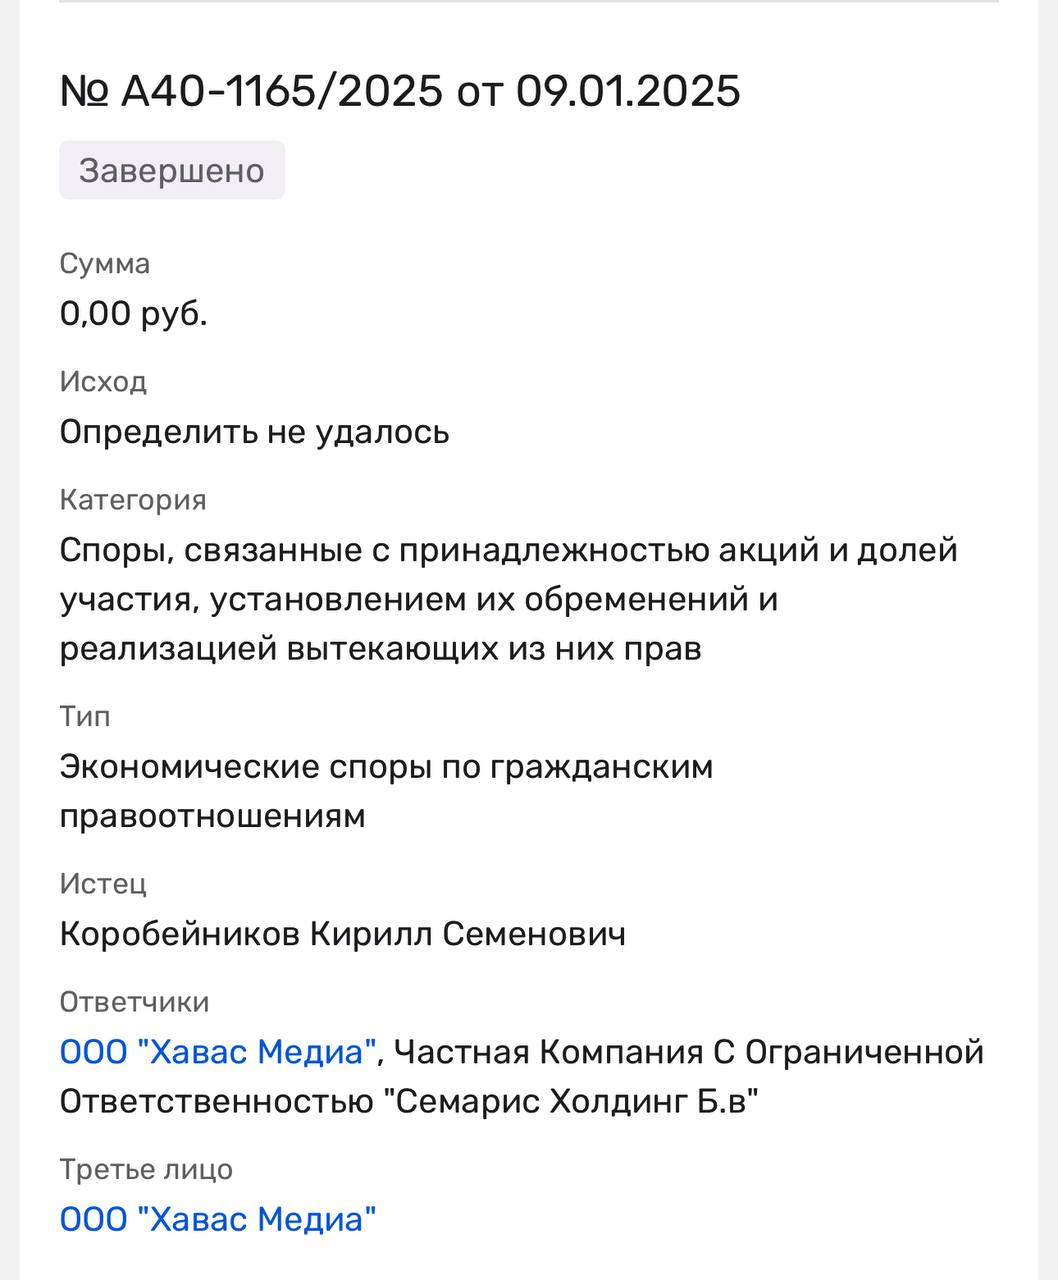Click case number А40-1165/2025 in heading
The height and width of the screenshot is (1280, 1058).
click(281, 91)
